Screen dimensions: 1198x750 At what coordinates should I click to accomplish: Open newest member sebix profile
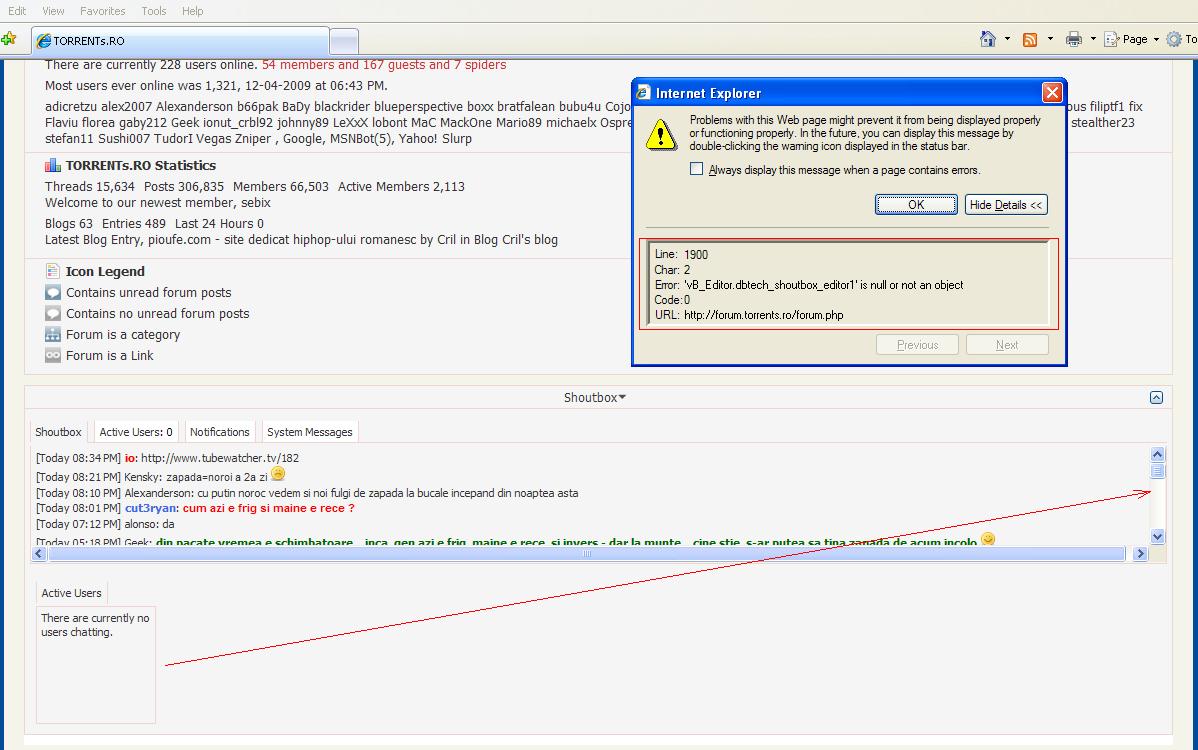click(256, 202)
